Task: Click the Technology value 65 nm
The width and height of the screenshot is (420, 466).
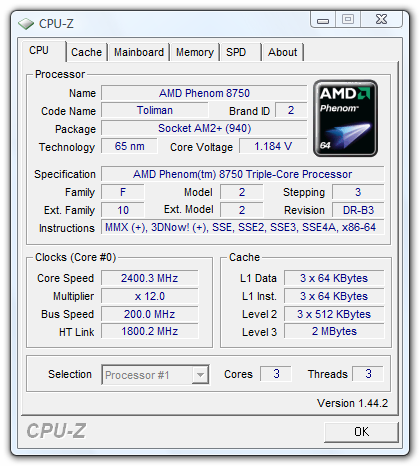Action: click(x=129, y=146)
